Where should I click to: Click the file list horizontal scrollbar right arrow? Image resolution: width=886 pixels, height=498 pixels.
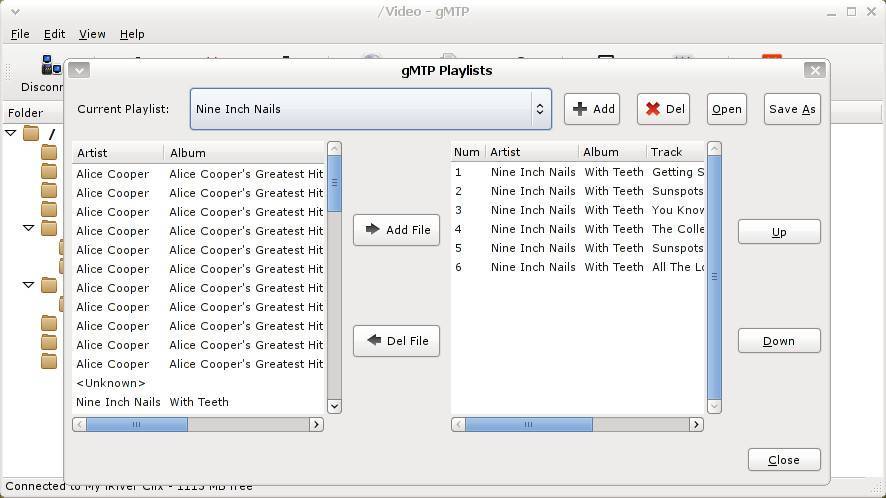tap(316, 425)
